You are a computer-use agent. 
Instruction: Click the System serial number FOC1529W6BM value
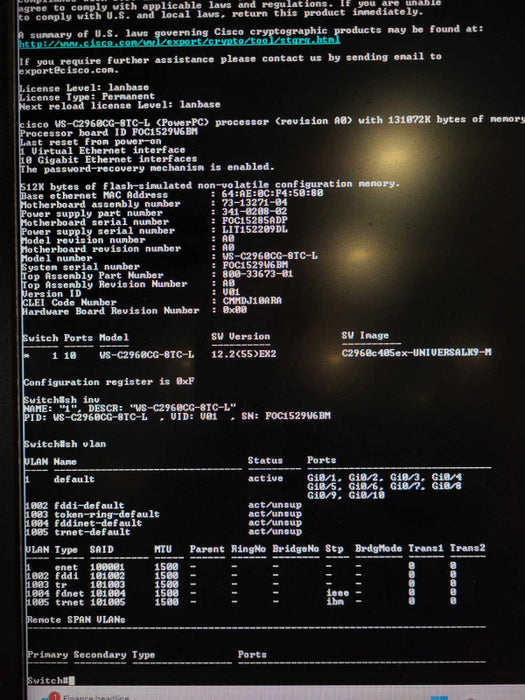pyautogui.click(x=255, y=265)
